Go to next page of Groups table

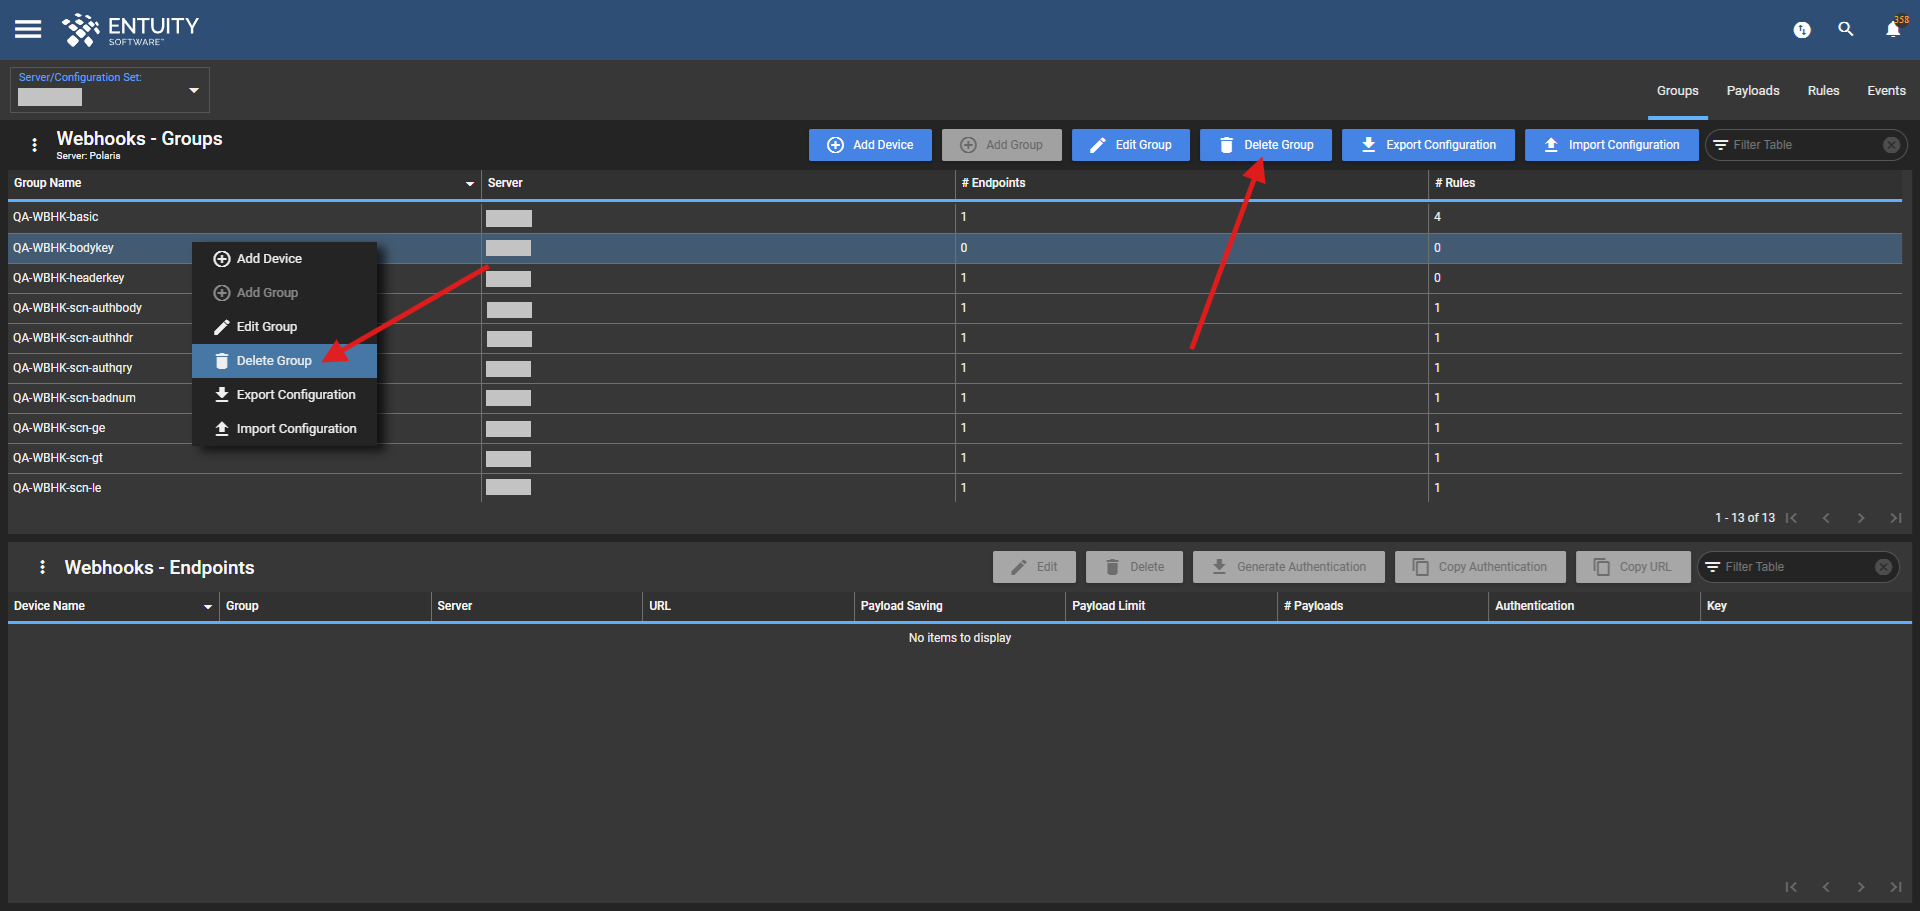point(1861,518)
